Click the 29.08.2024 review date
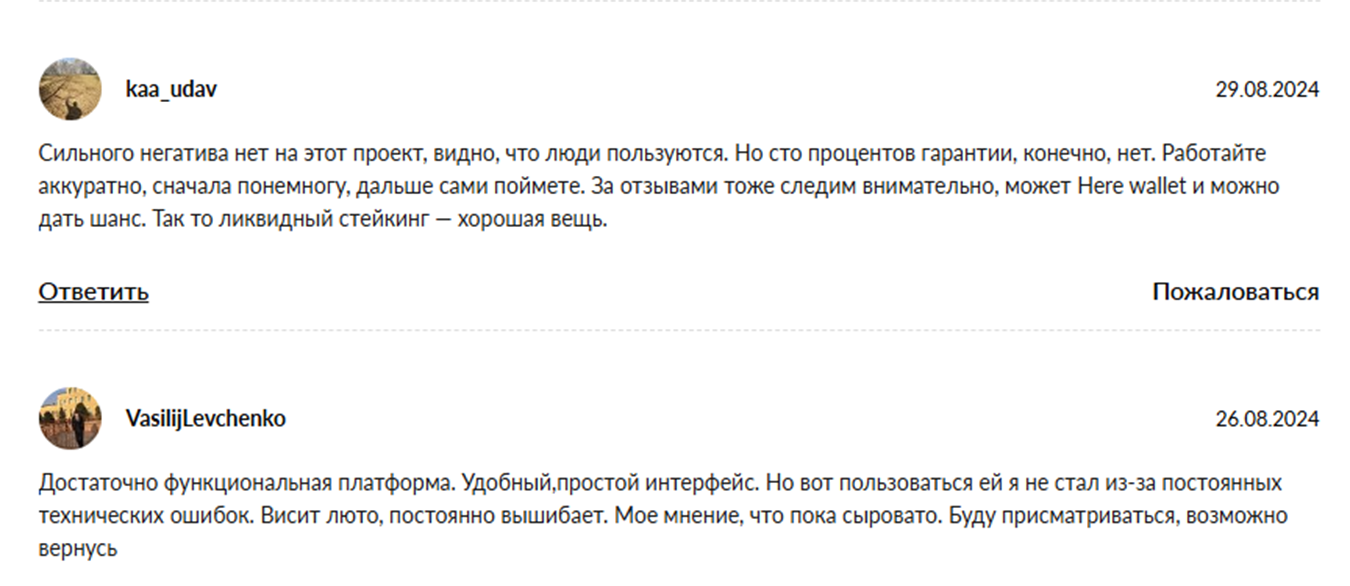Screen dimensions: 1350x586 tap(1267, 89)
